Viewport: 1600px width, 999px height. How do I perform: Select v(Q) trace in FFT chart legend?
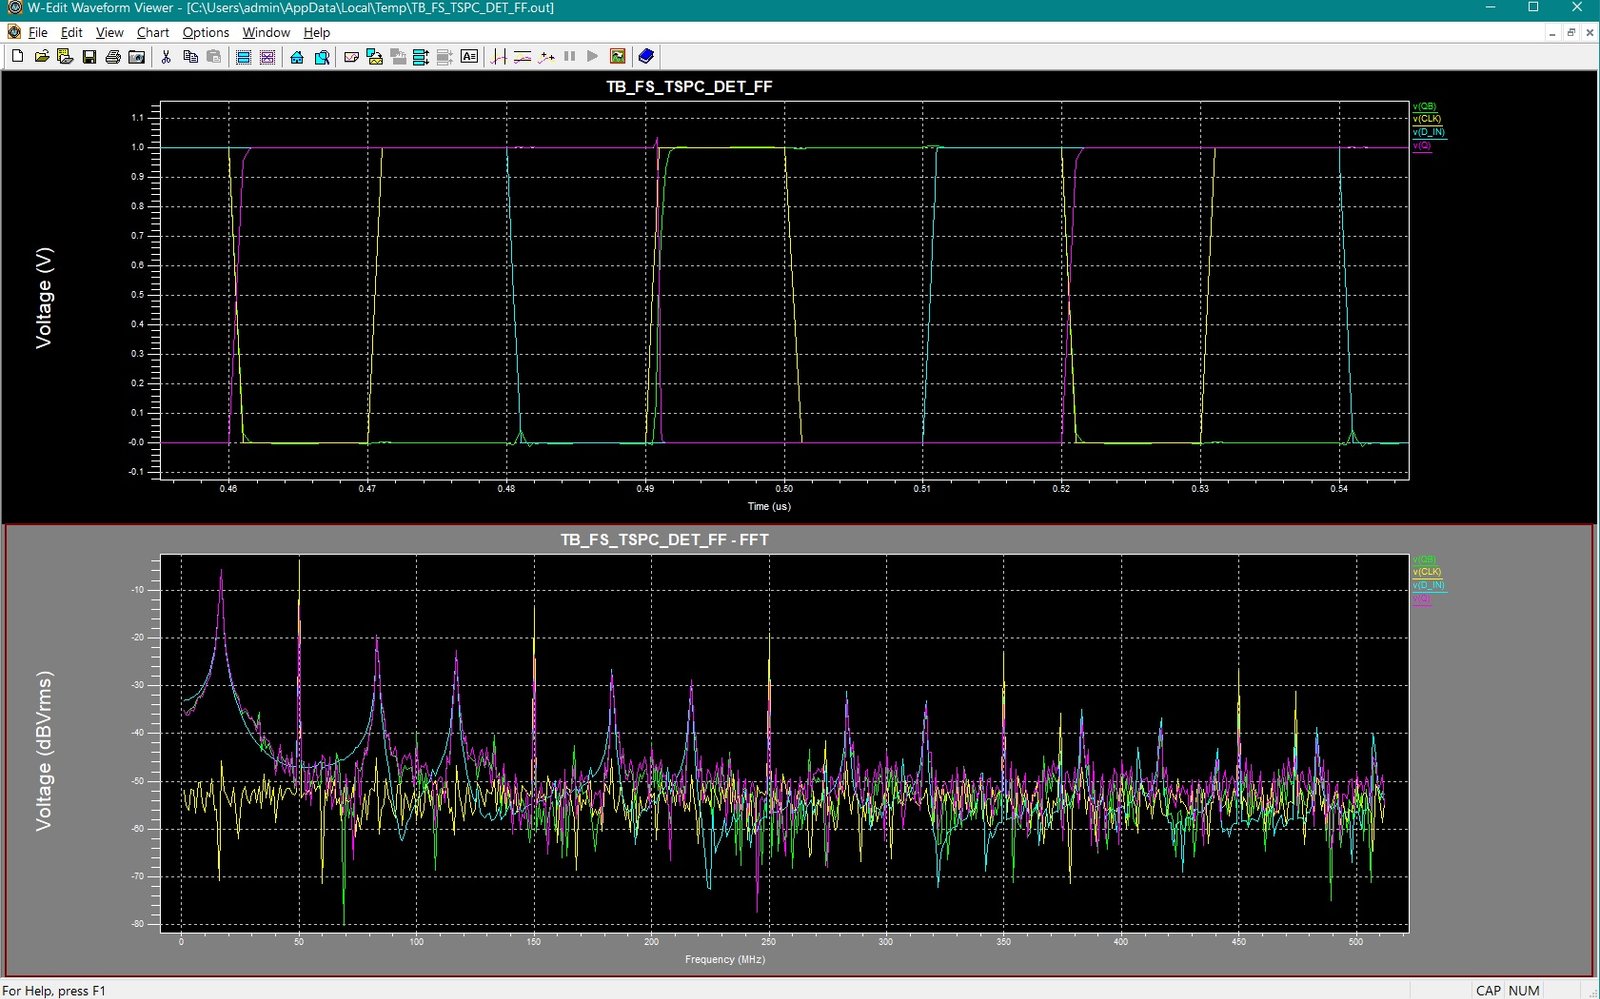pos(1422,599)
